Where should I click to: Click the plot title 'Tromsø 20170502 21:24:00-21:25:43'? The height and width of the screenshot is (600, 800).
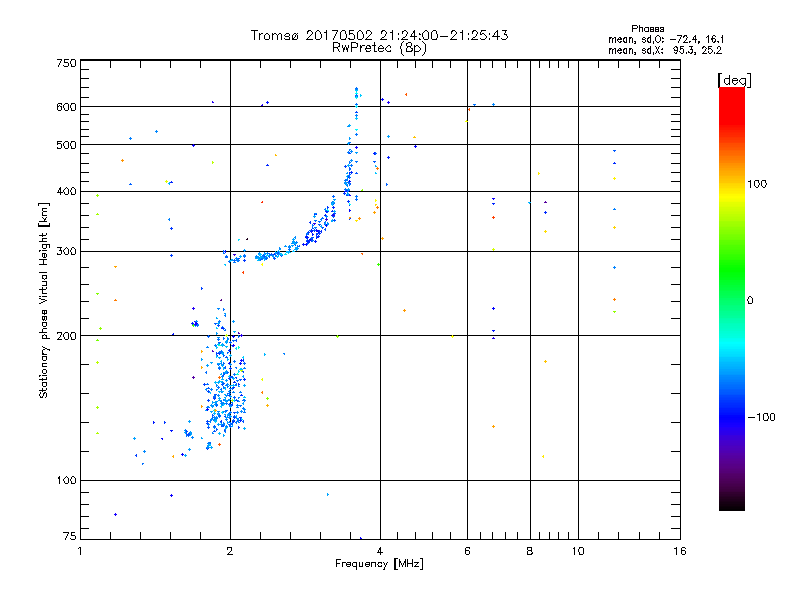coord(379,35)
